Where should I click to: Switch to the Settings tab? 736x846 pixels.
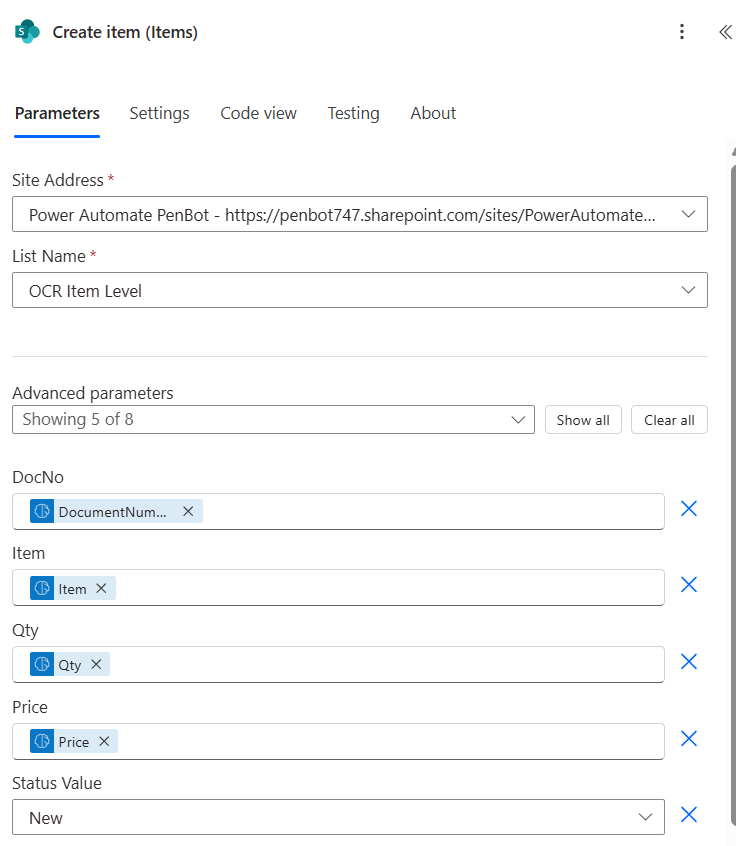(x=159, y=113)
